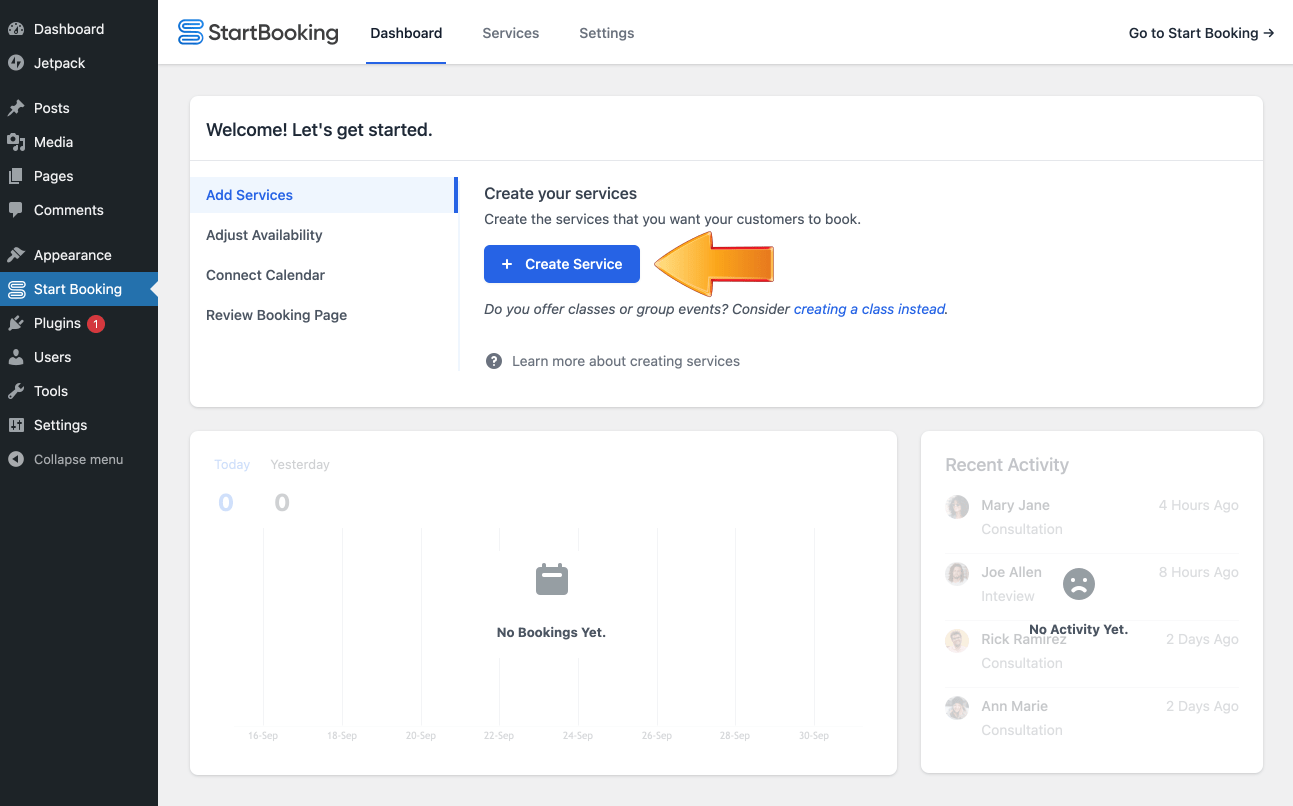Click the Comments speech bubble icon
The width and height of the screenshot is (1293, 806).
click(x=16, y=210)
